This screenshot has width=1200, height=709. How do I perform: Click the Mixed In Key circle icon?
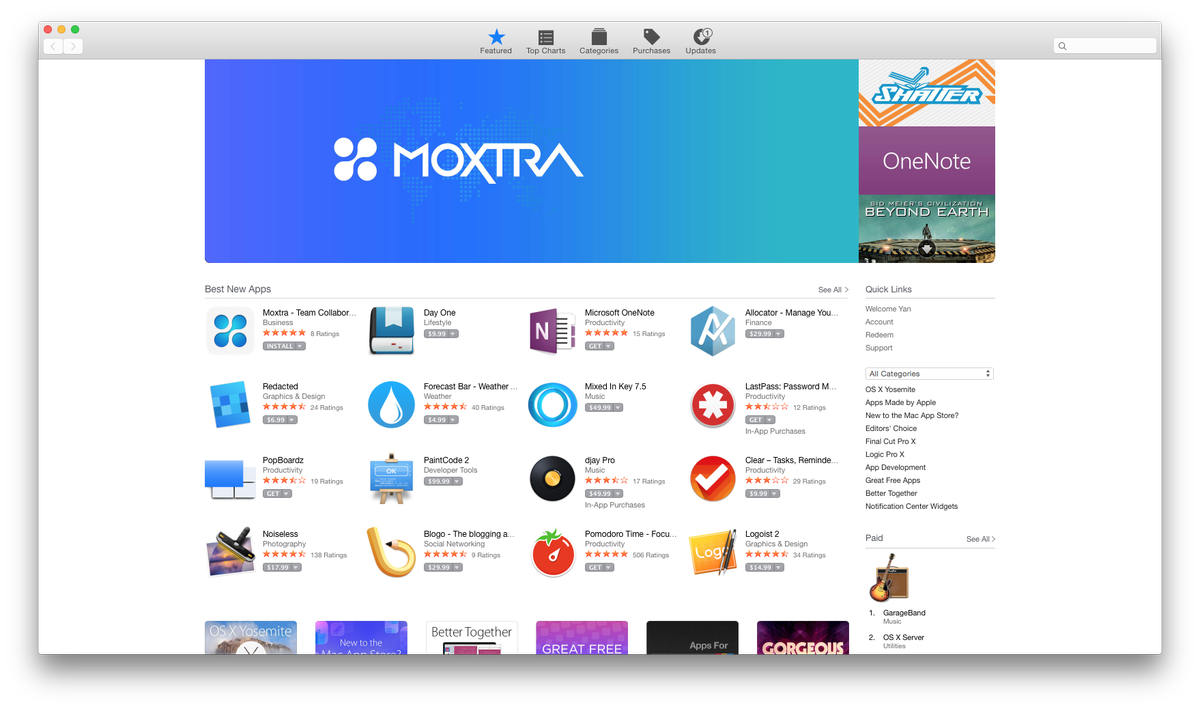coord(552,404)
